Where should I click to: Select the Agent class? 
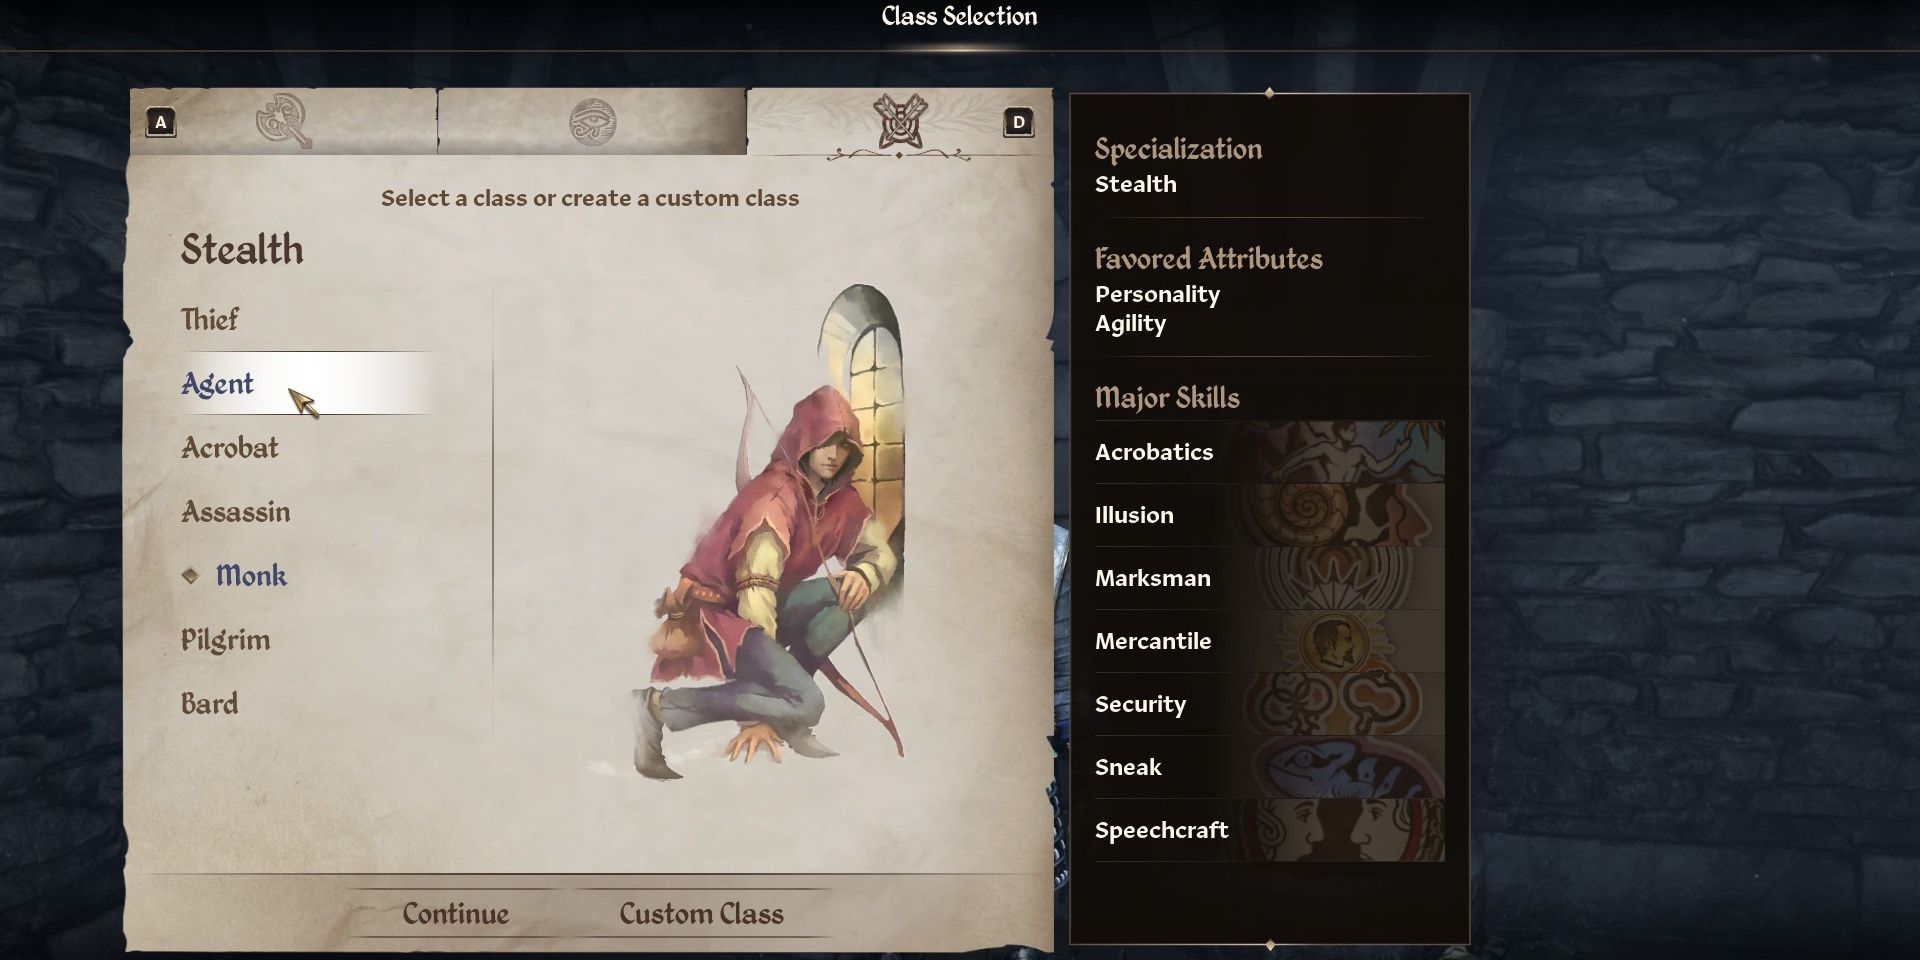click(217, 384)
